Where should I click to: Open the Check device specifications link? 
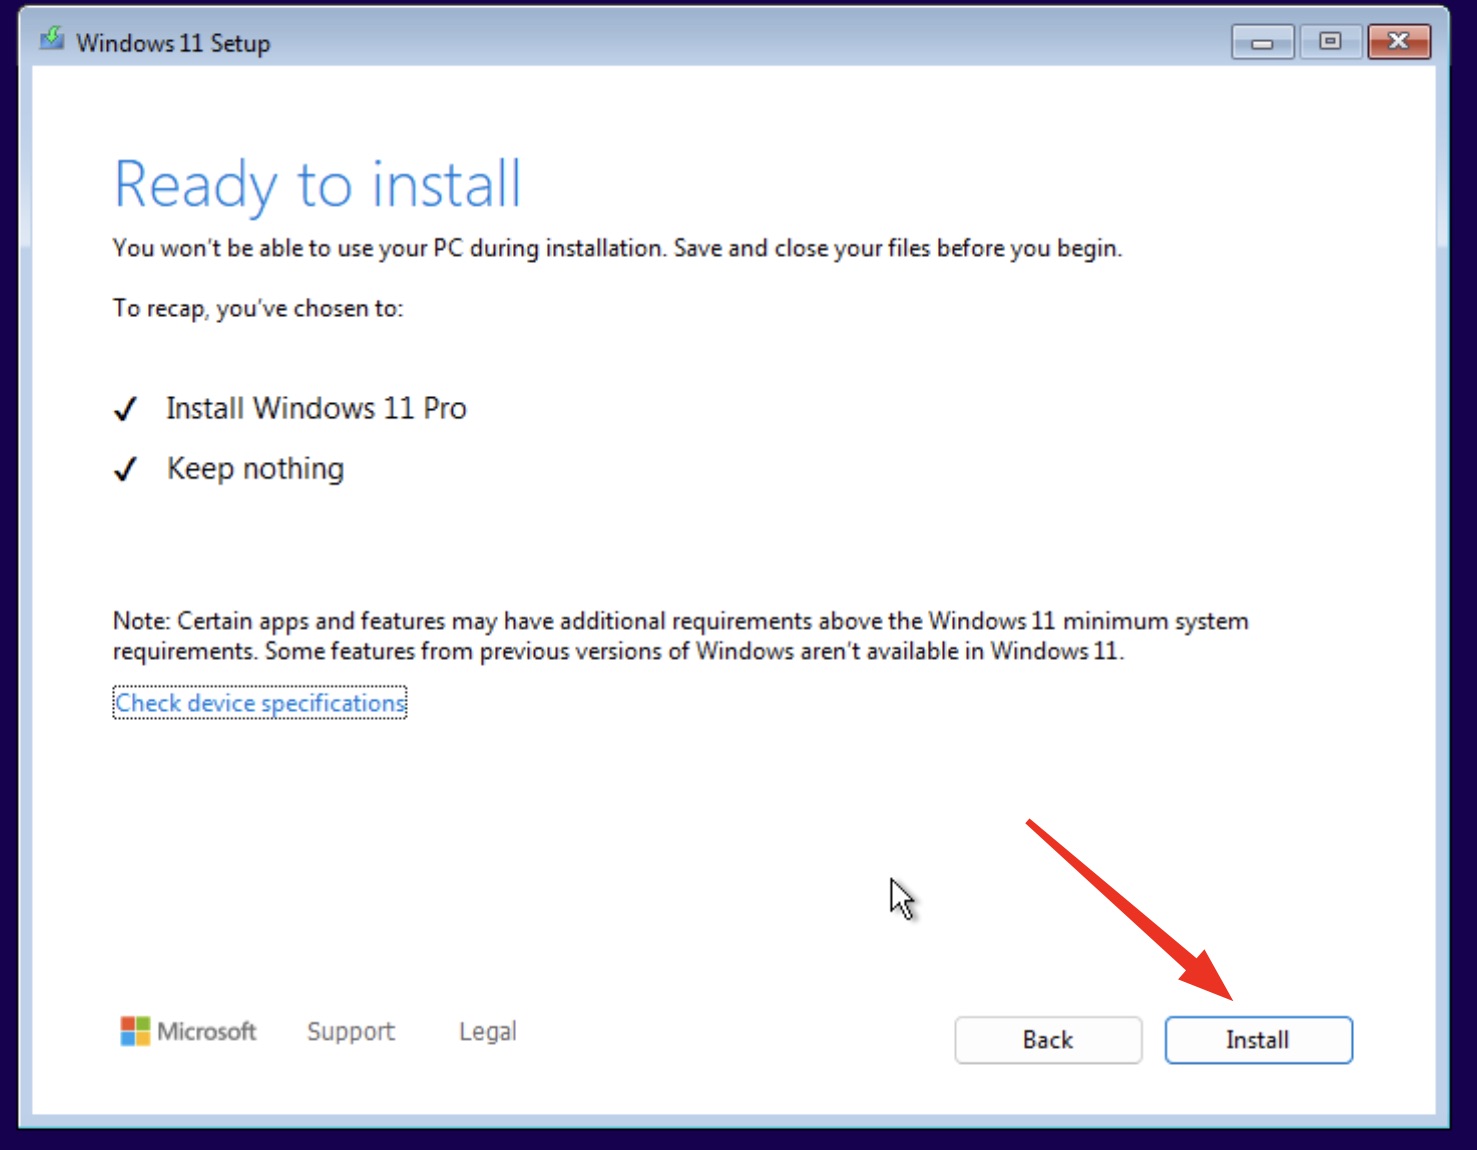tap(260, 703)
